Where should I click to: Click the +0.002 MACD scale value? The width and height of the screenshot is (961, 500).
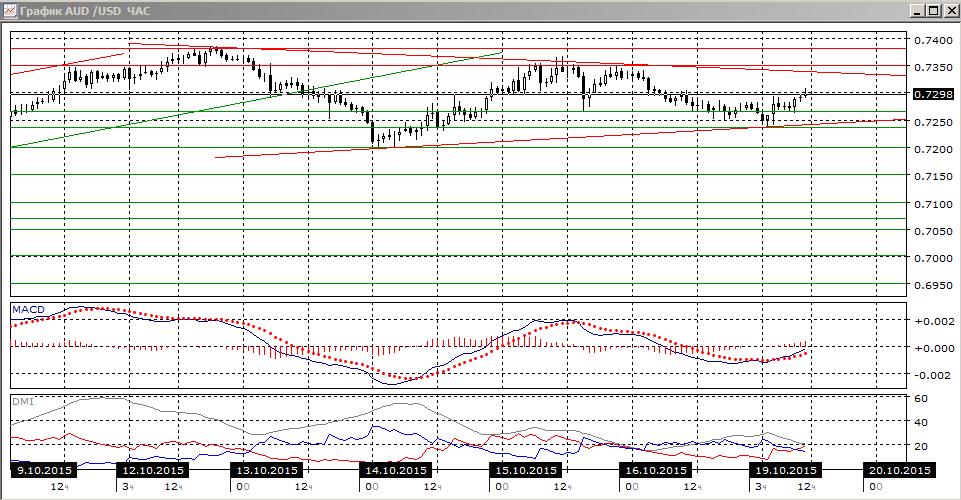934,321
